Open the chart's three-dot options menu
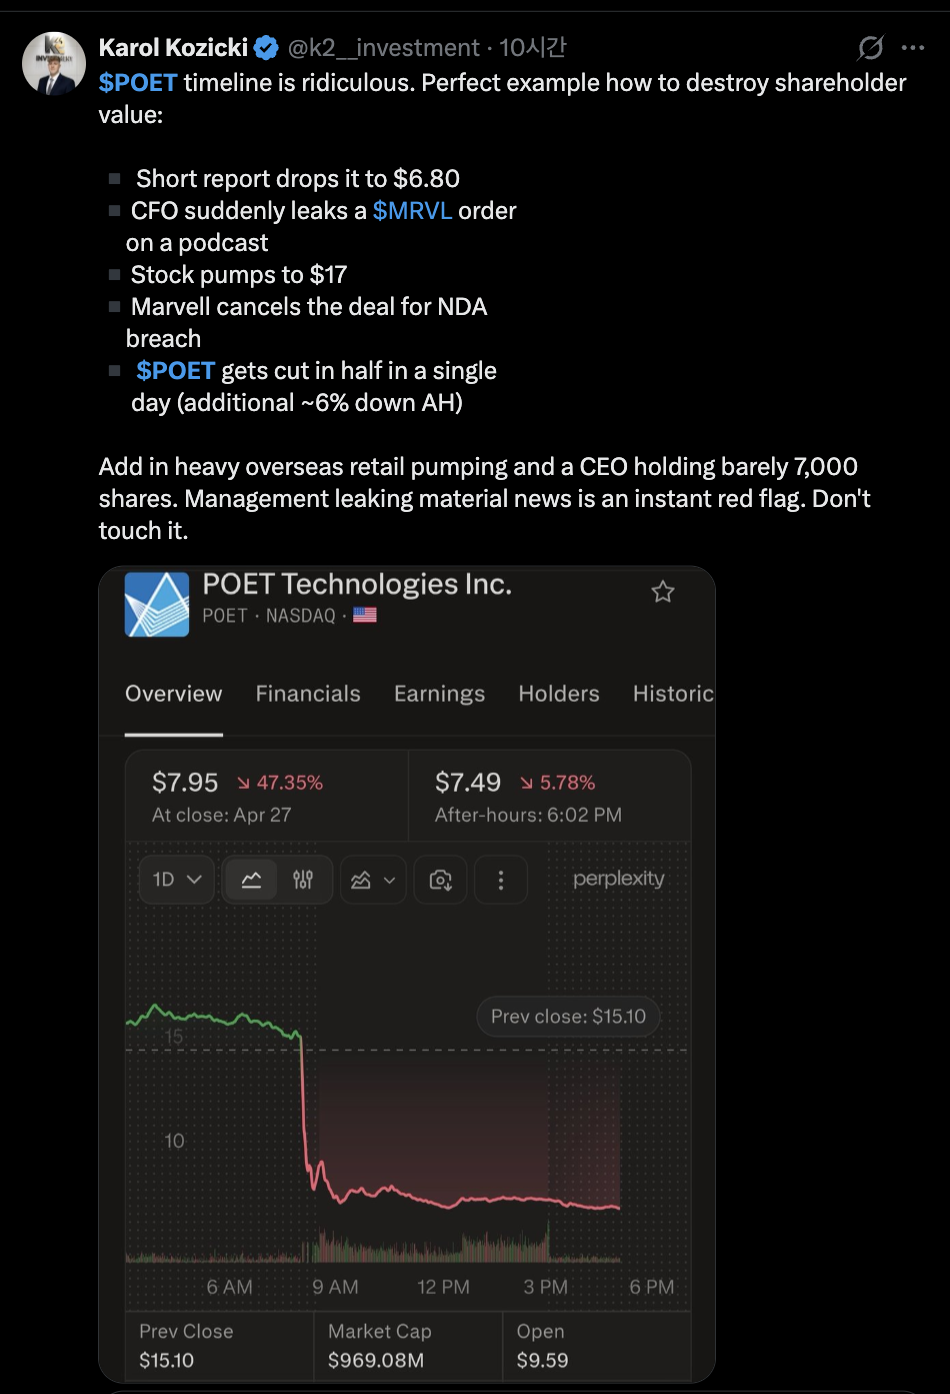The width and height of the screenshot is (950, 1394). pos(501,880)
